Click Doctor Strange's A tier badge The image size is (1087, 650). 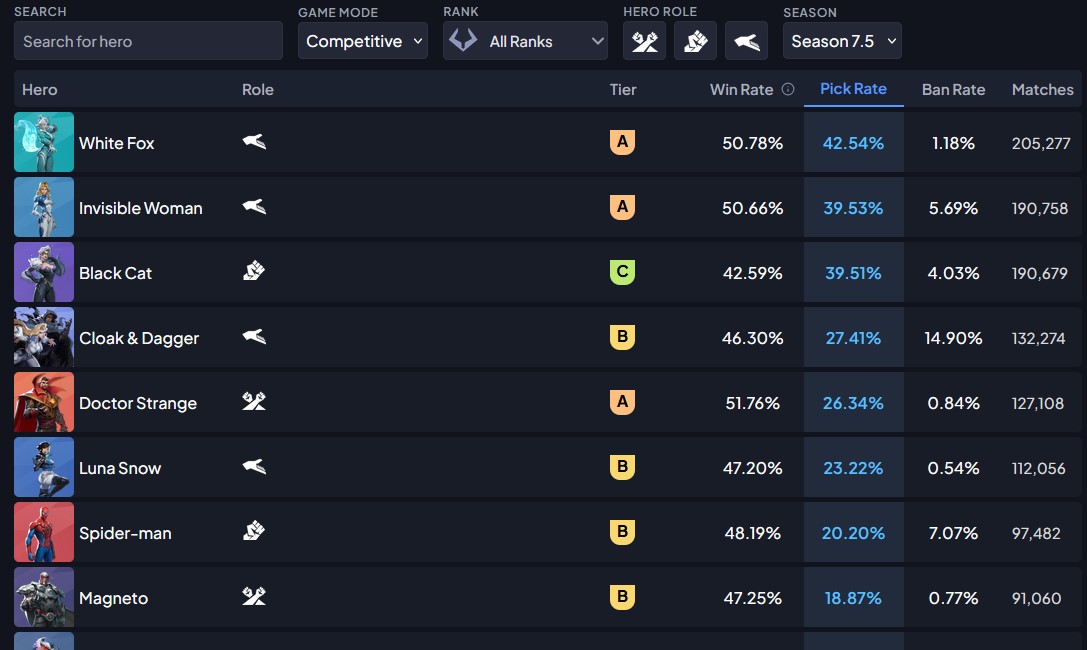point(622,402)
